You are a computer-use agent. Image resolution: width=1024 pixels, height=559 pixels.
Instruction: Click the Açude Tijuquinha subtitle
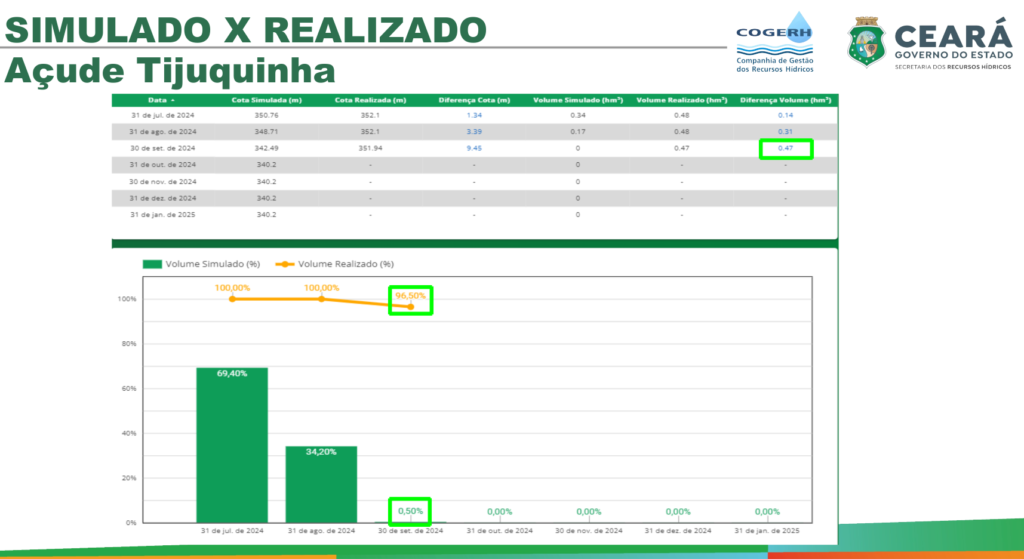tap(170, 70)
